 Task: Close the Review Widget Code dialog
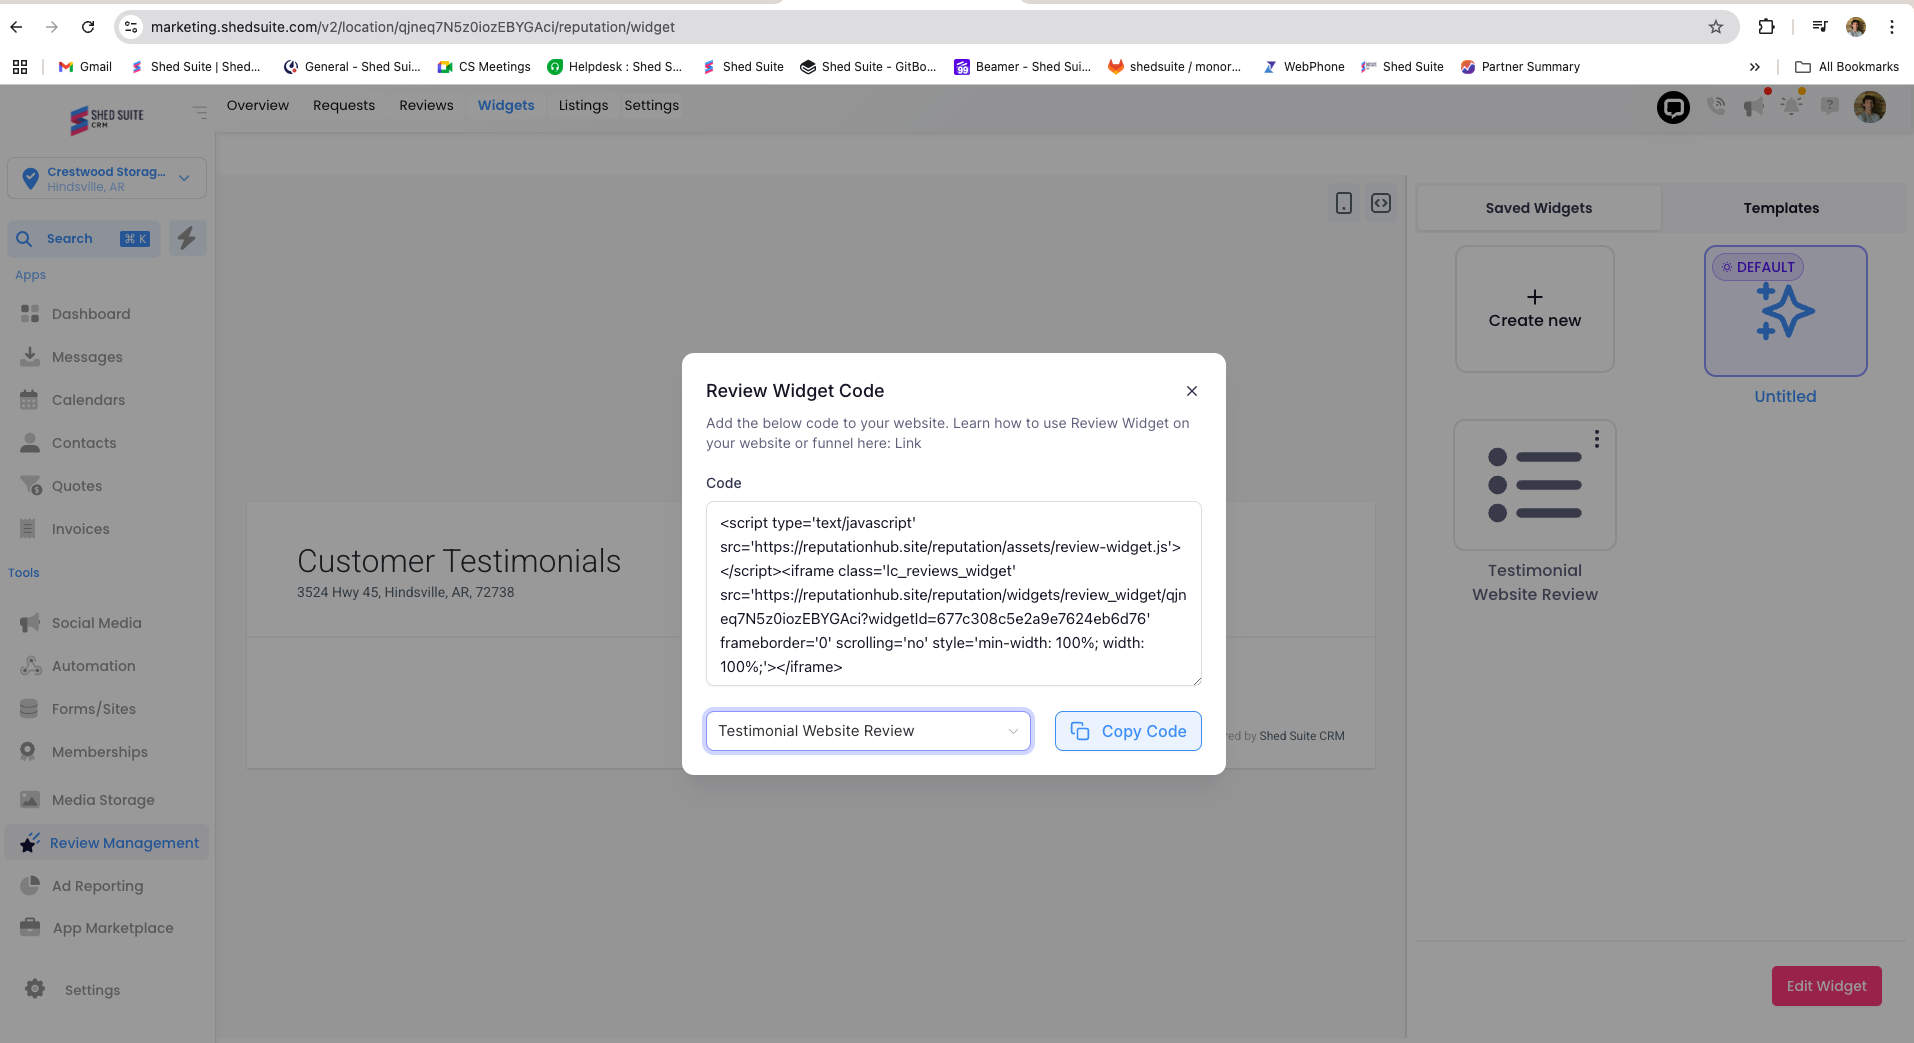coord(1191,391)
